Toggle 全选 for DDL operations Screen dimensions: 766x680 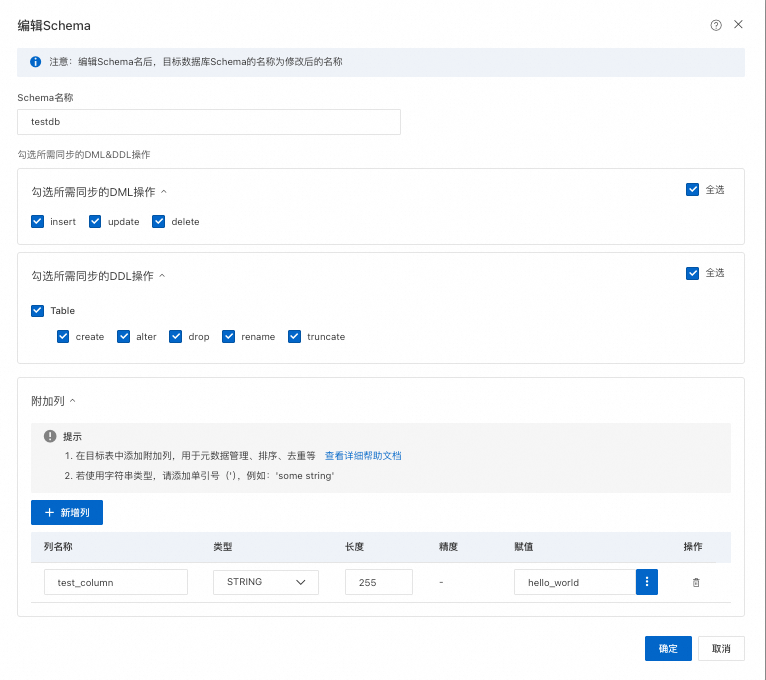pyautogui.click(x=692, y=273)
